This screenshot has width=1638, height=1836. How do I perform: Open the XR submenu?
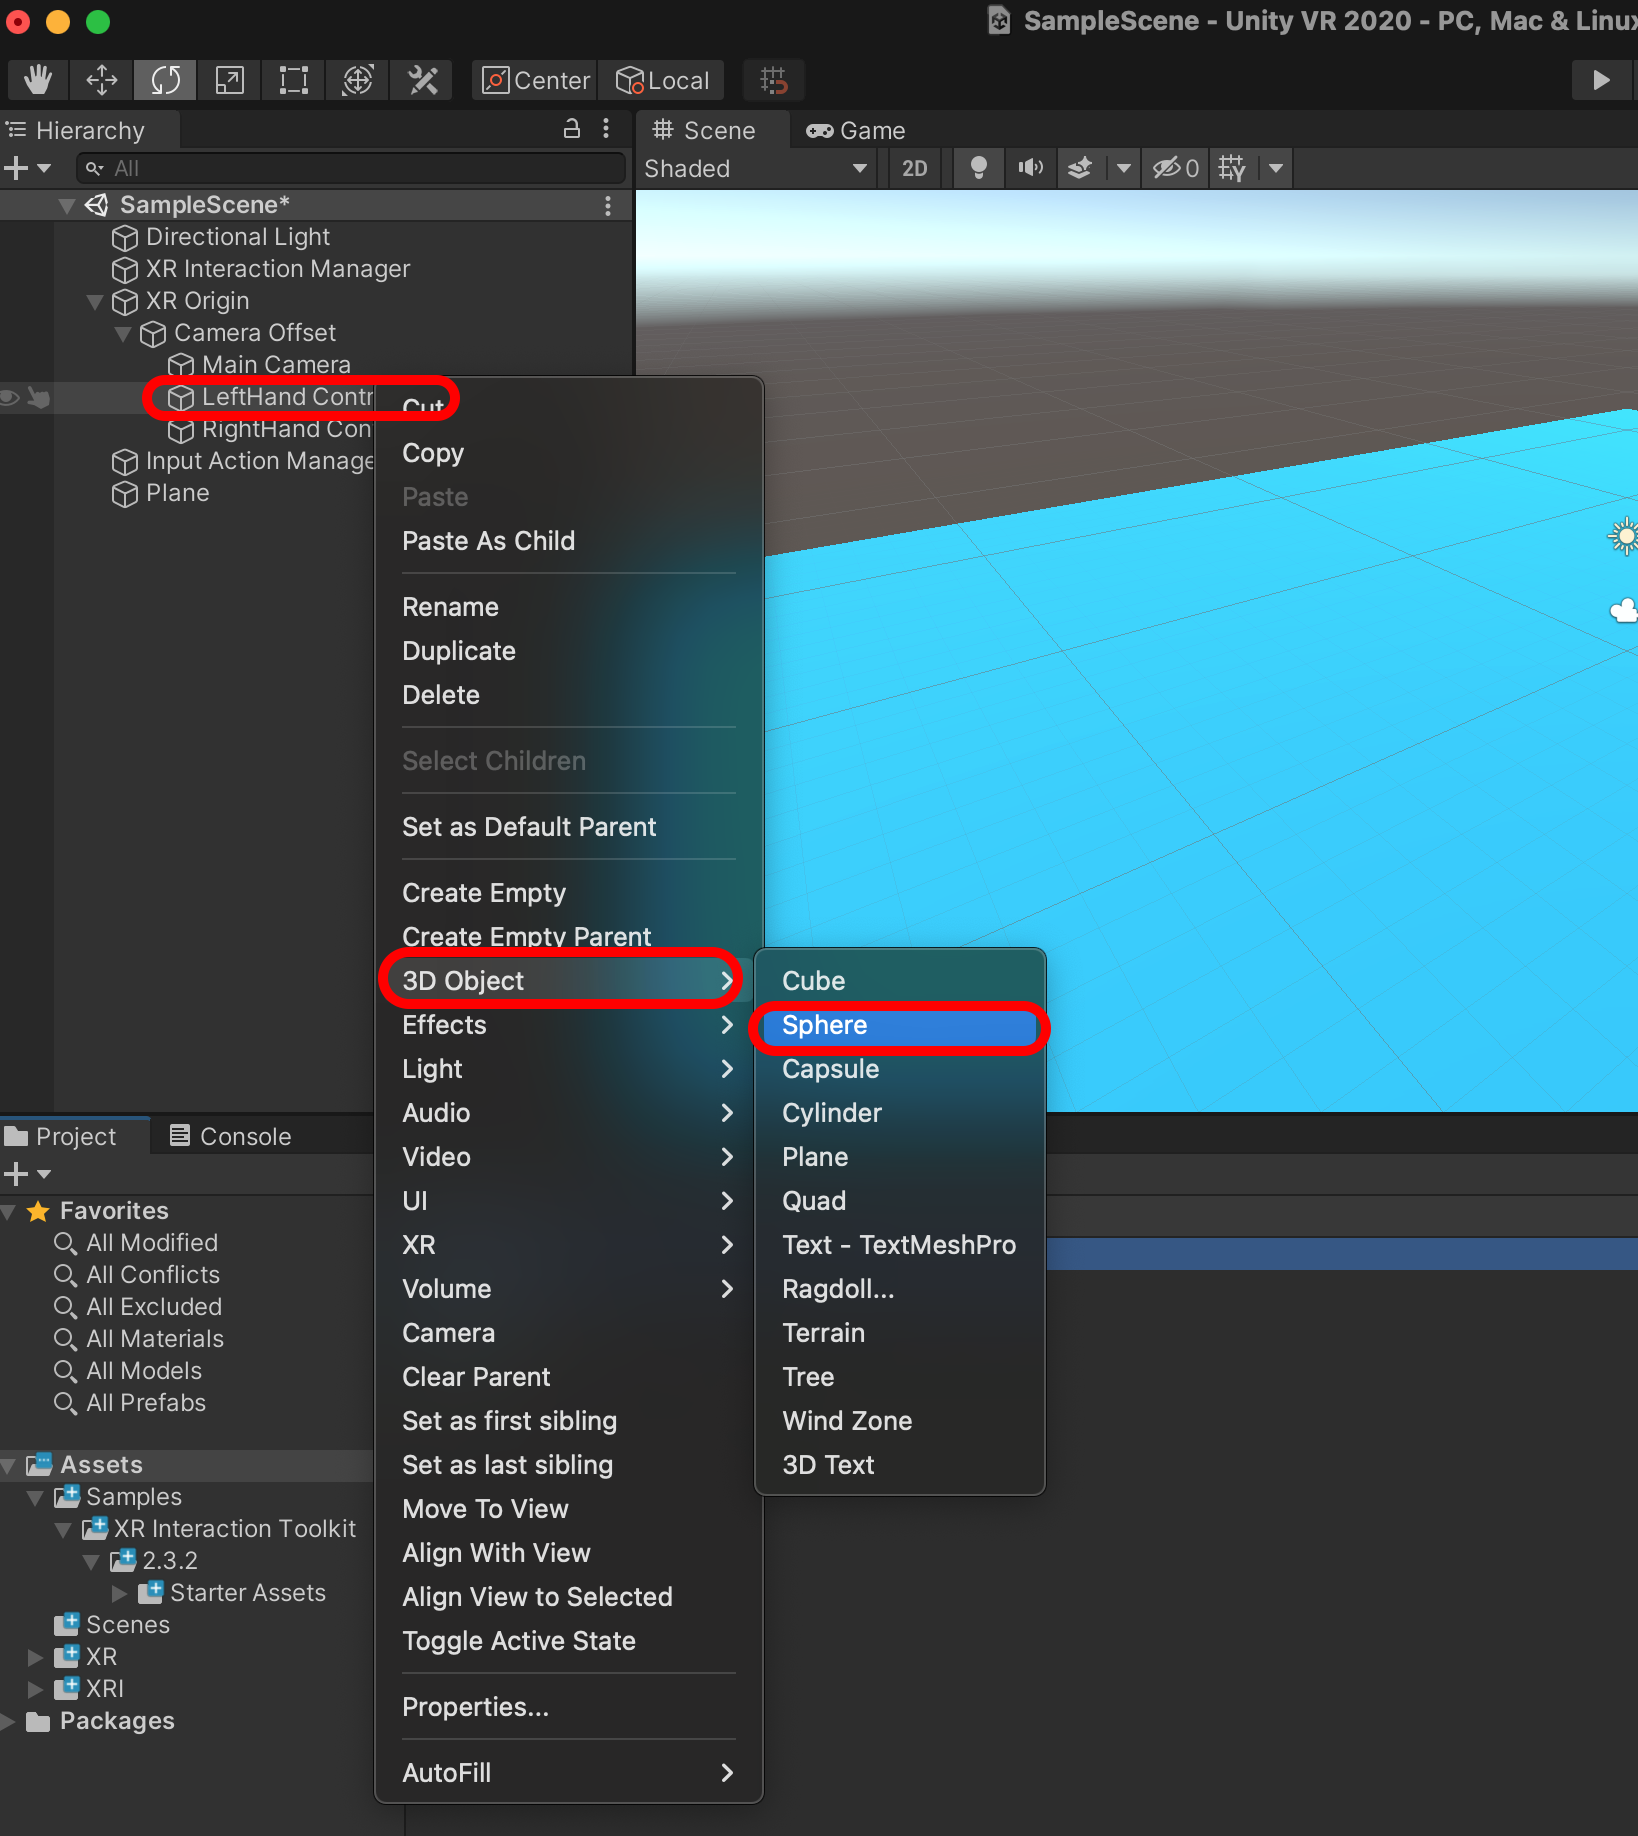[568, 1245]
